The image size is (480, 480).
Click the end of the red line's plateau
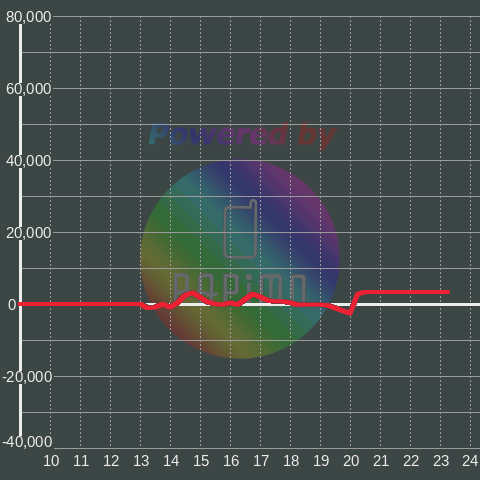click(447, 292)
